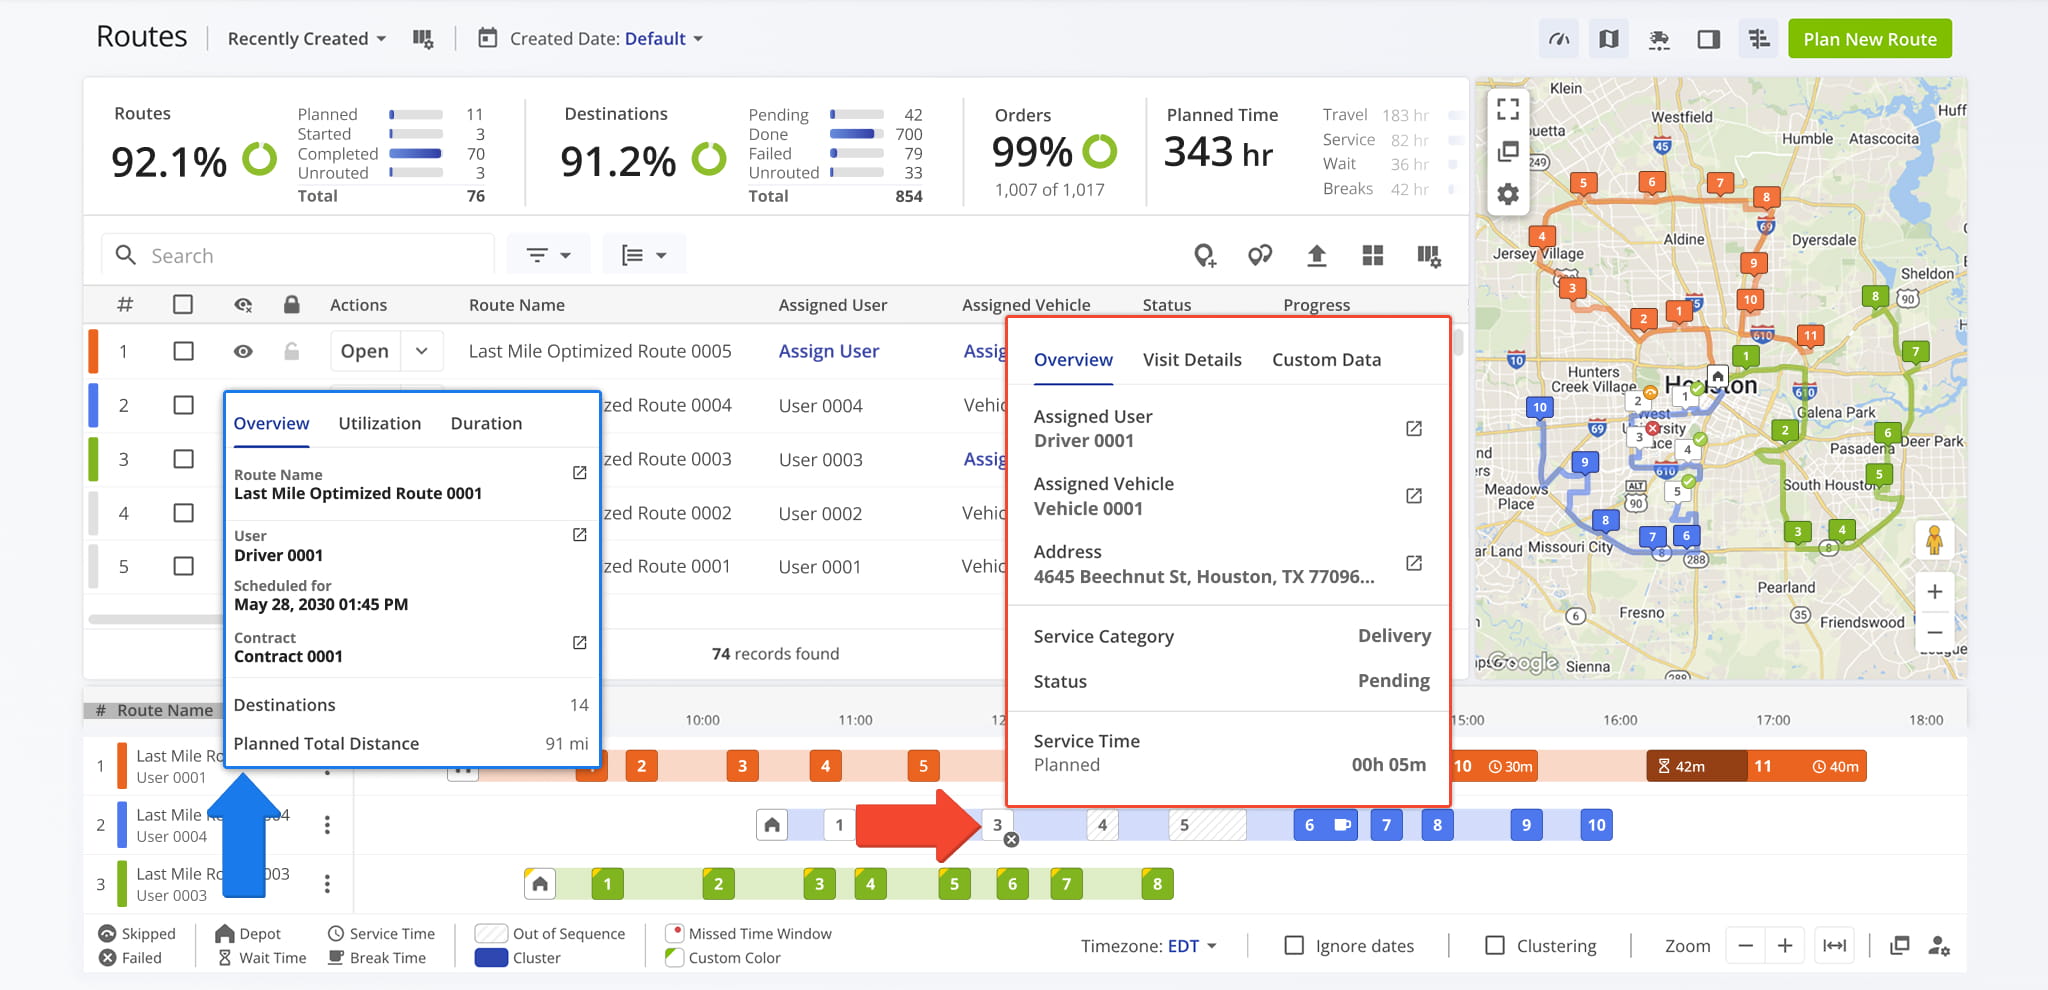Click the Assign User link for Route 0005
2048x990 pixels.
[x=829, y=351]
